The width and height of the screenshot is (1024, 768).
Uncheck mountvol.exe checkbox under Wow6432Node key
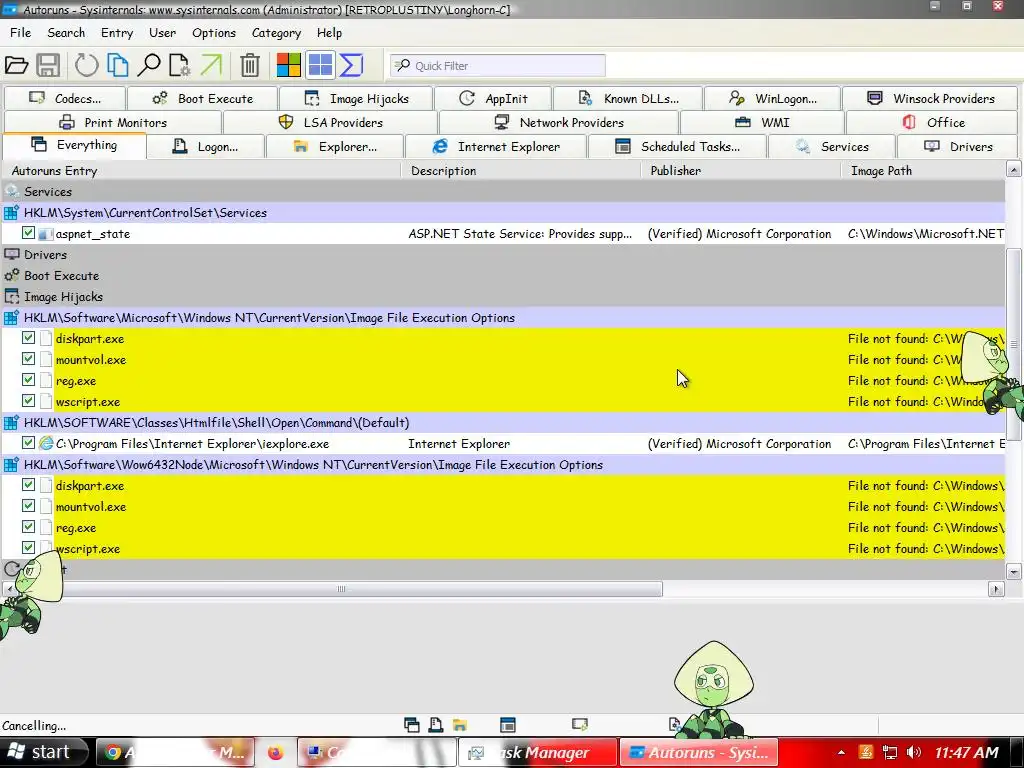pyautogui.click(x=28, y=505)
